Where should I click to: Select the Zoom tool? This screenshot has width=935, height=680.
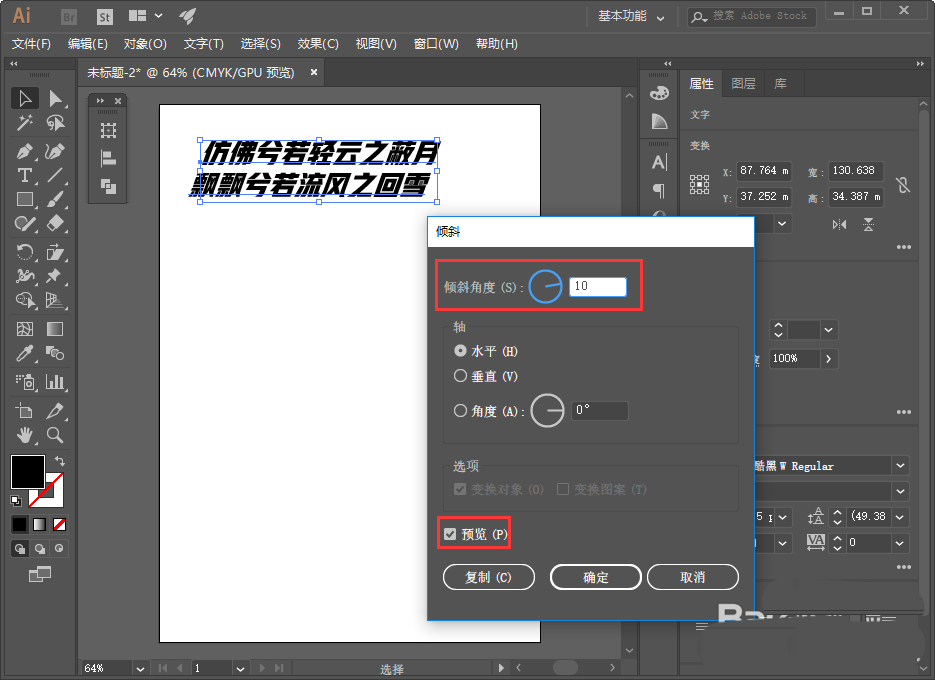55,435
